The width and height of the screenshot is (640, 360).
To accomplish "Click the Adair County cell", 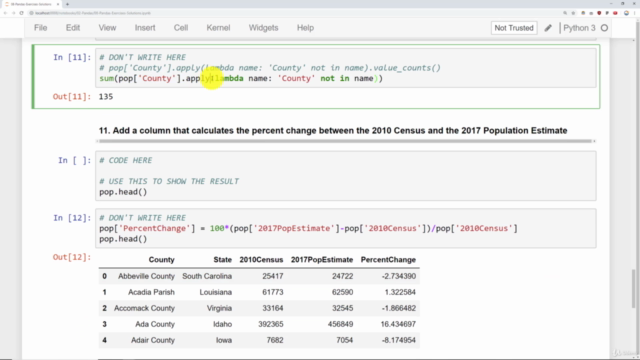I will click(x=153, y=340).
